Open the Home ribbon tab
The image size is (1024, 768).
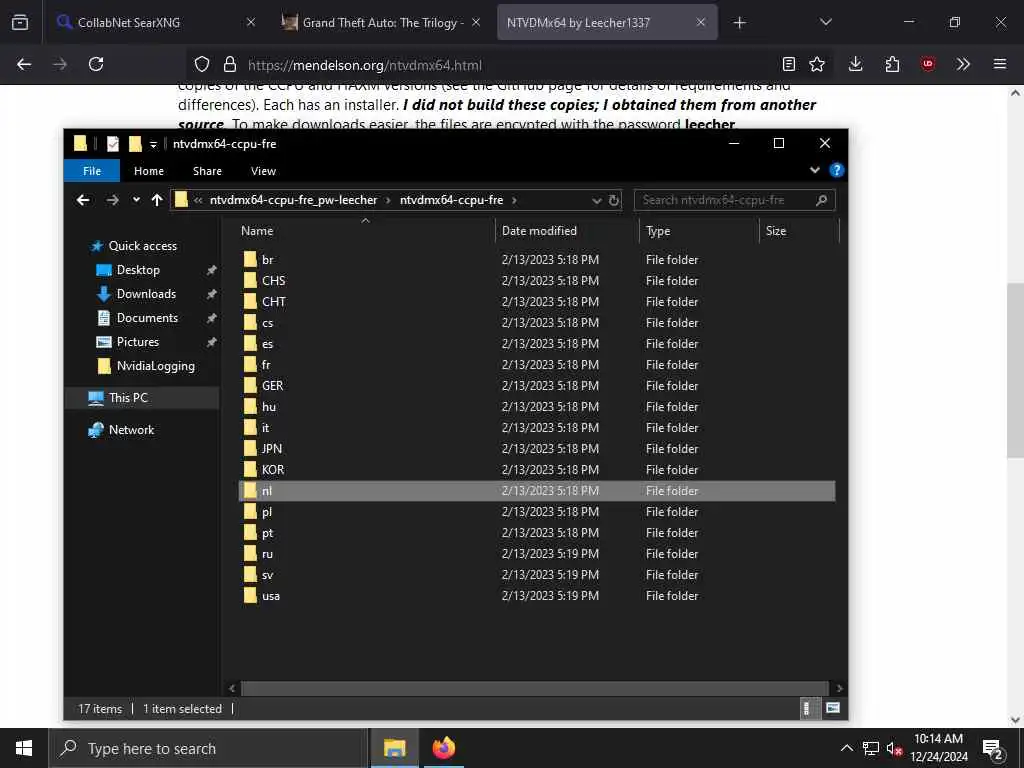149,171
